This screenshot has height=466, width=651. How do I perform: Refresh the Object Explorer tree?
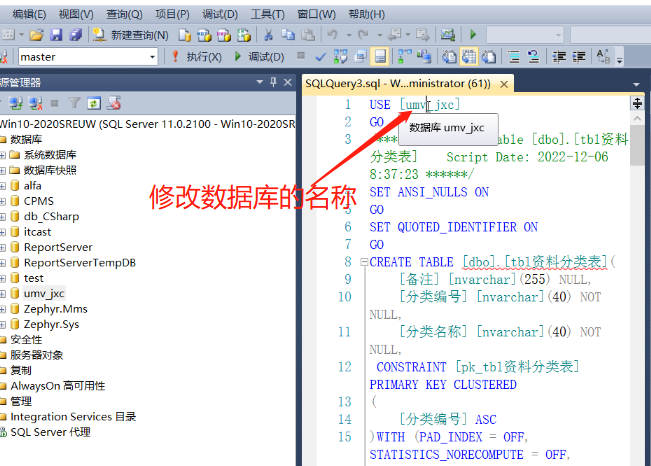[x=94, y=103]
